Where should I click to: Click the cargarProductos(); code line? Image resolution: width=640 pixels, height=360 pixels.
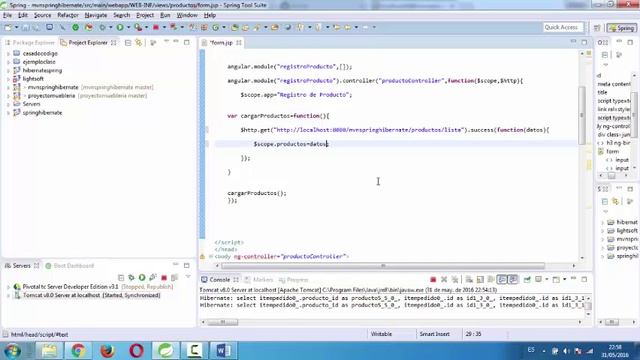point(257,193)
